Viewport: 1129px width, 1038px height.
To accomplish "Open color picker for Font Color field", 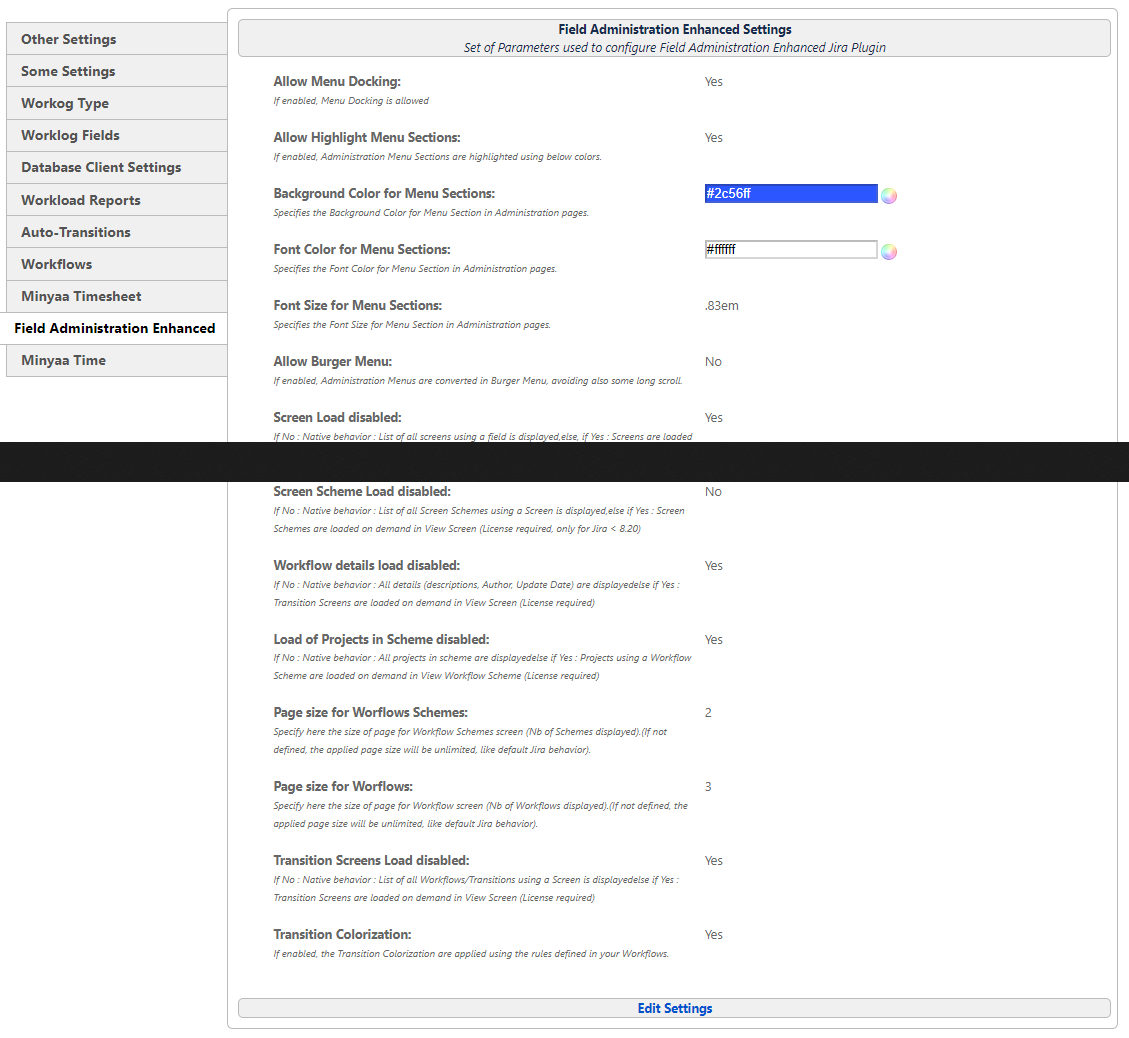I will pyautogui.click(x=889, y=252).
